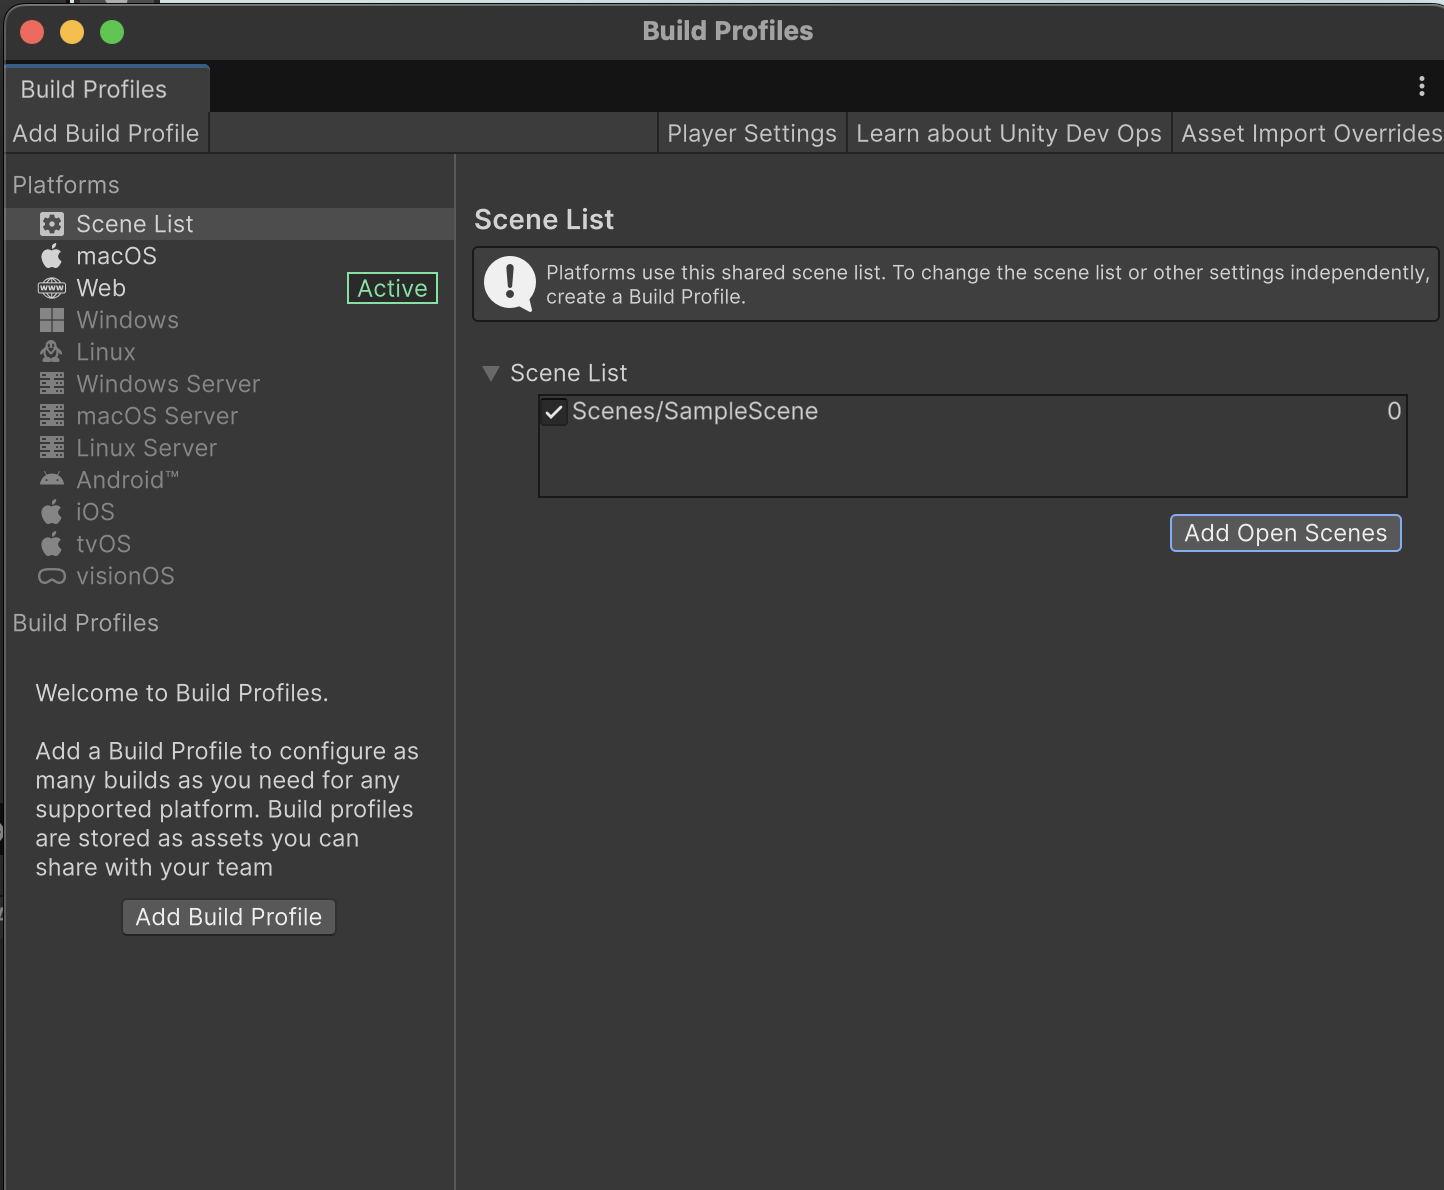1444x1190 pixels.
Task: Click the Web globe icon
Action: (52, 288)
